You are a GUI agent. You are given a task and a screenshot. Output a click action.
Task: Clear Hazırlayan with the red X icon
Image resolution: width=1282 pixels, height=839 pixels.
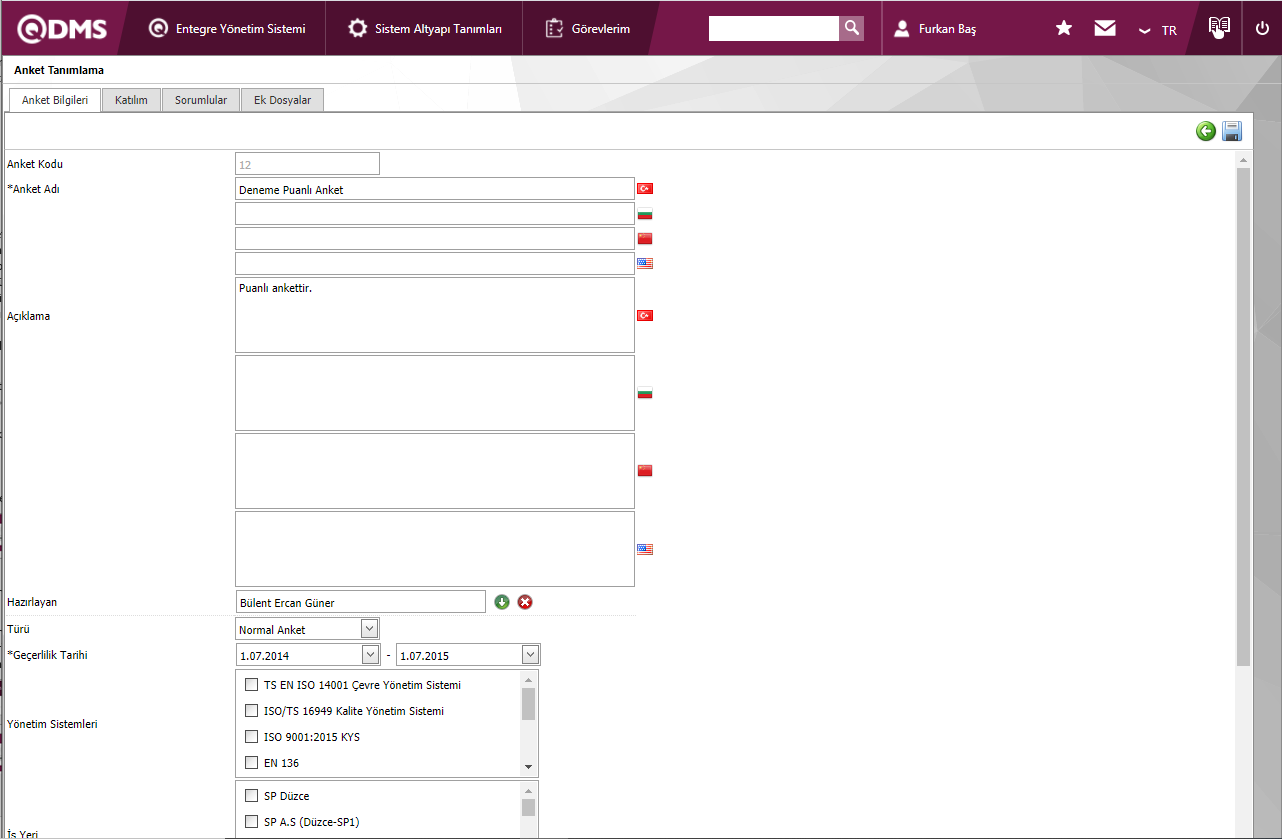click(525, 602)
